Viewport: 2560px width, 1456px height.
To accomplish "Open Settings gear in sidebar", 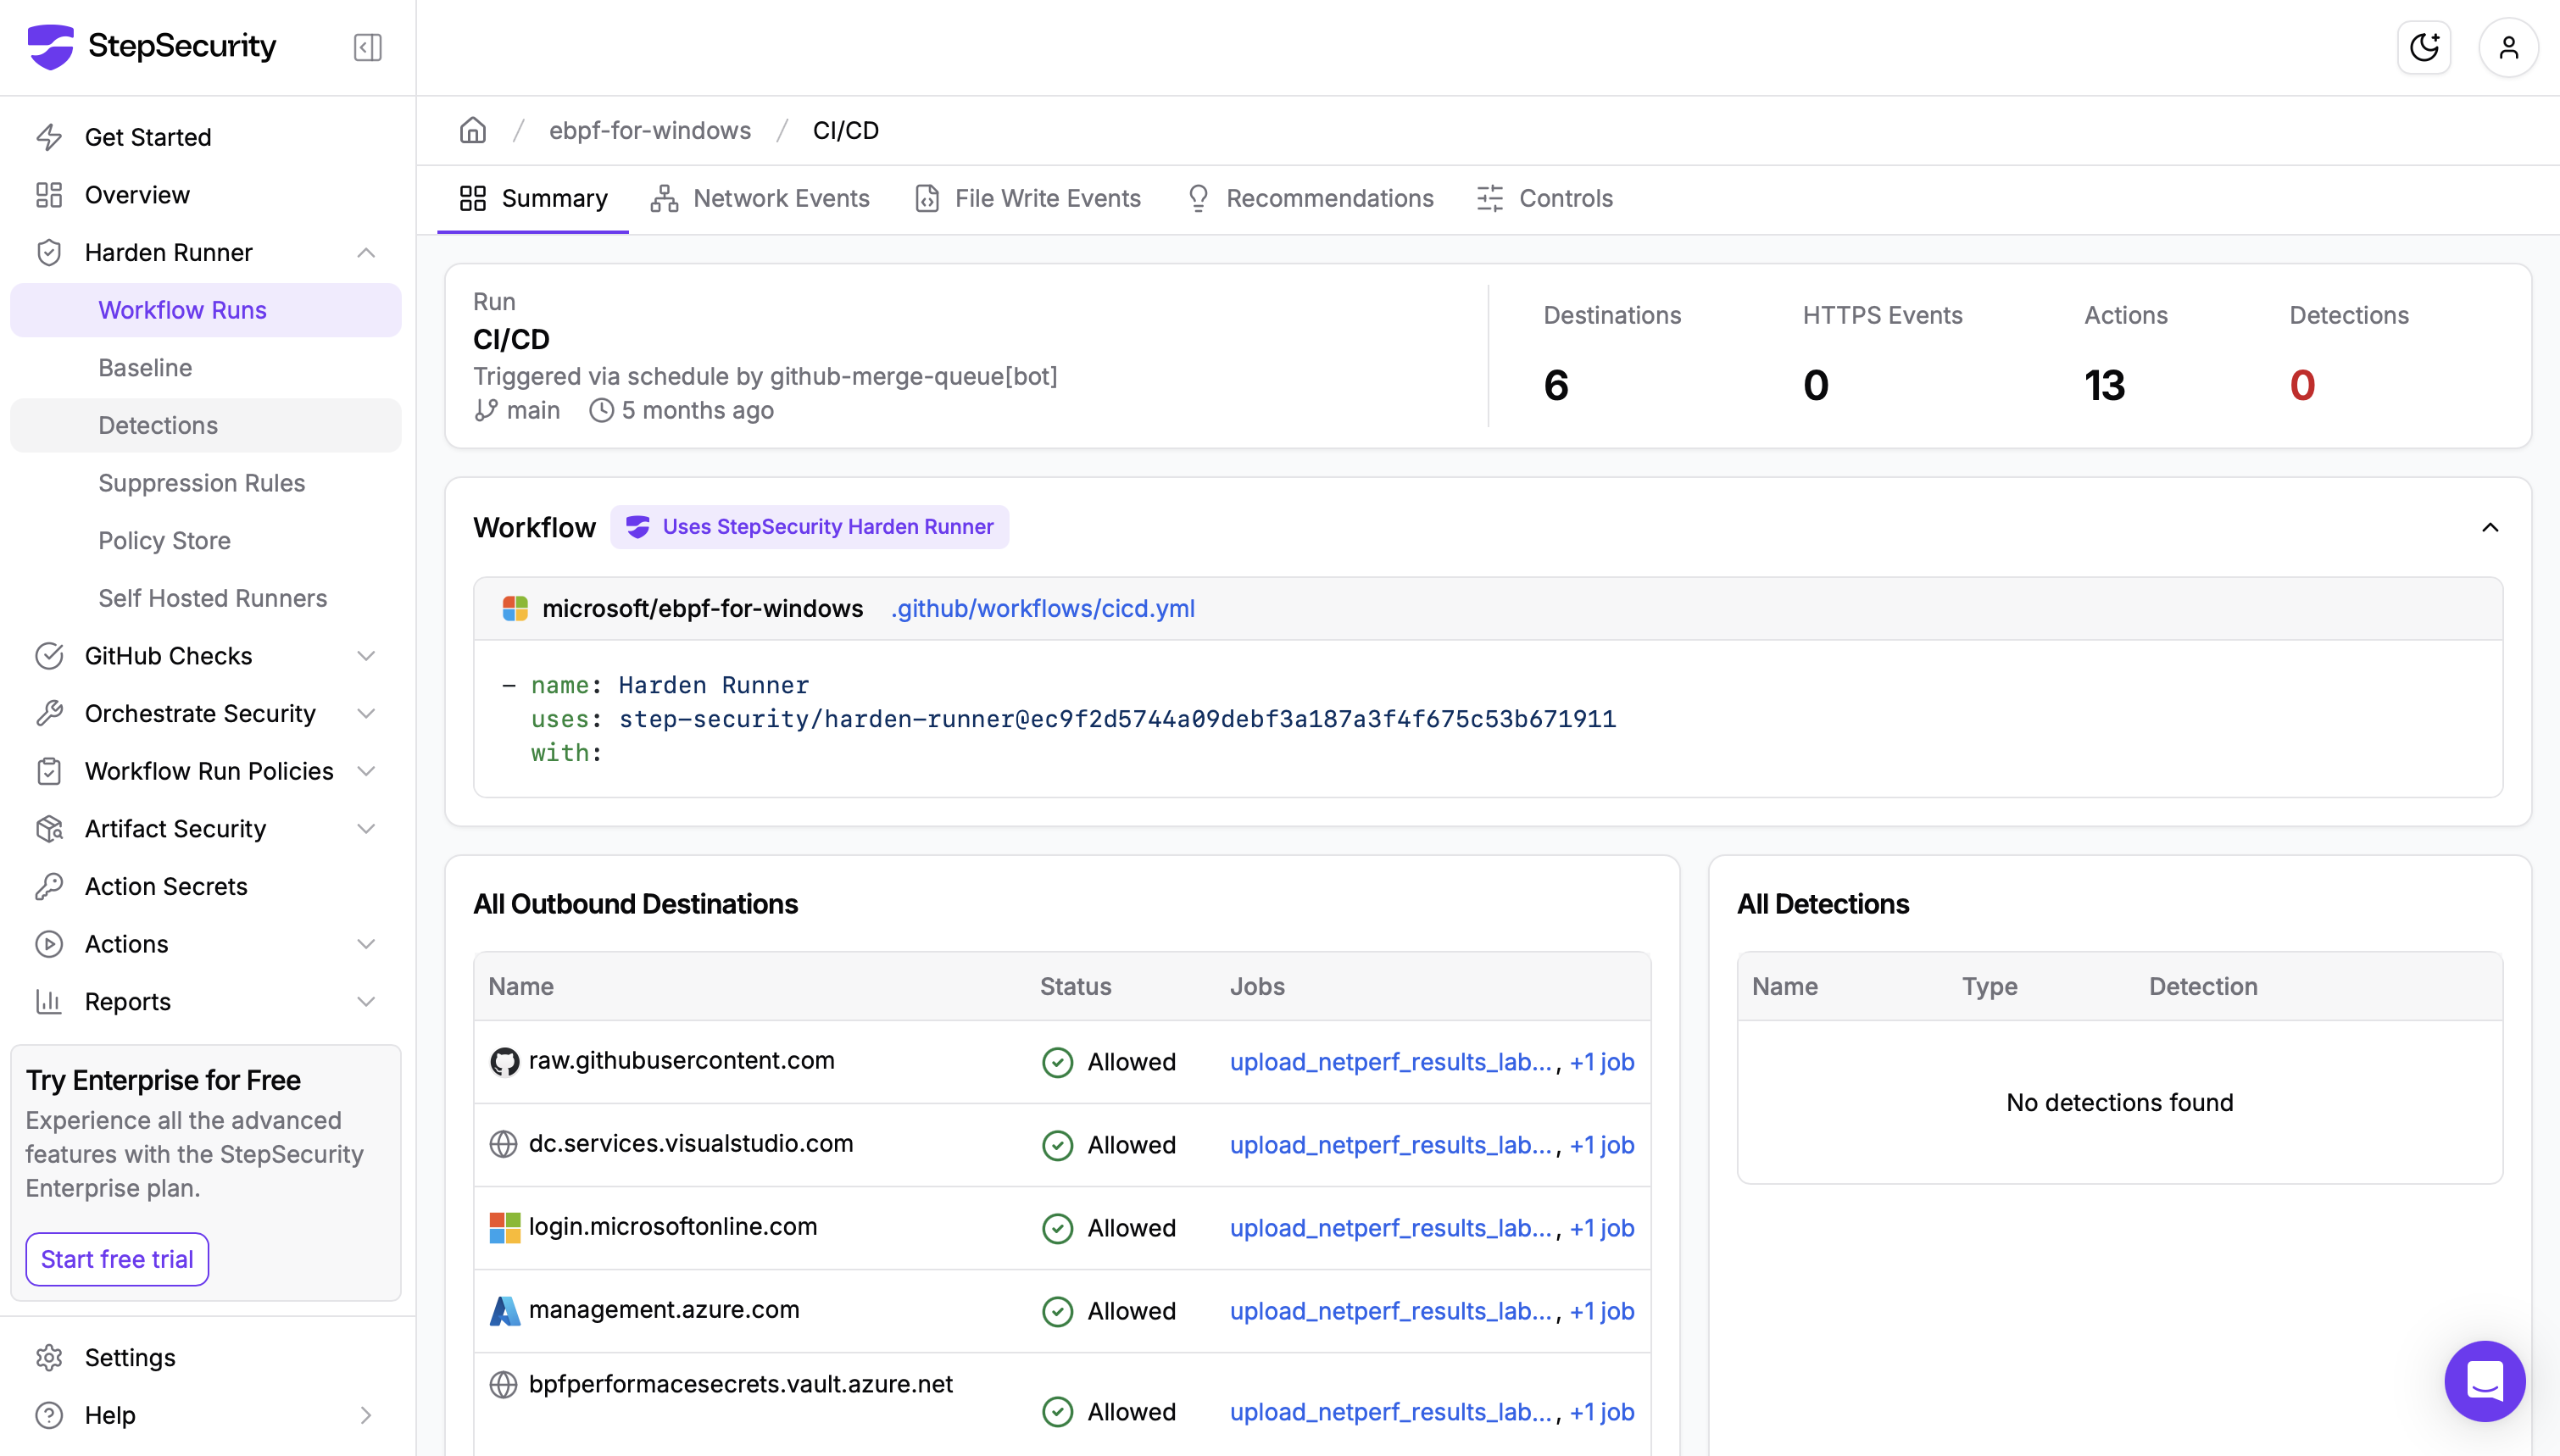I will click(130, 1357).
